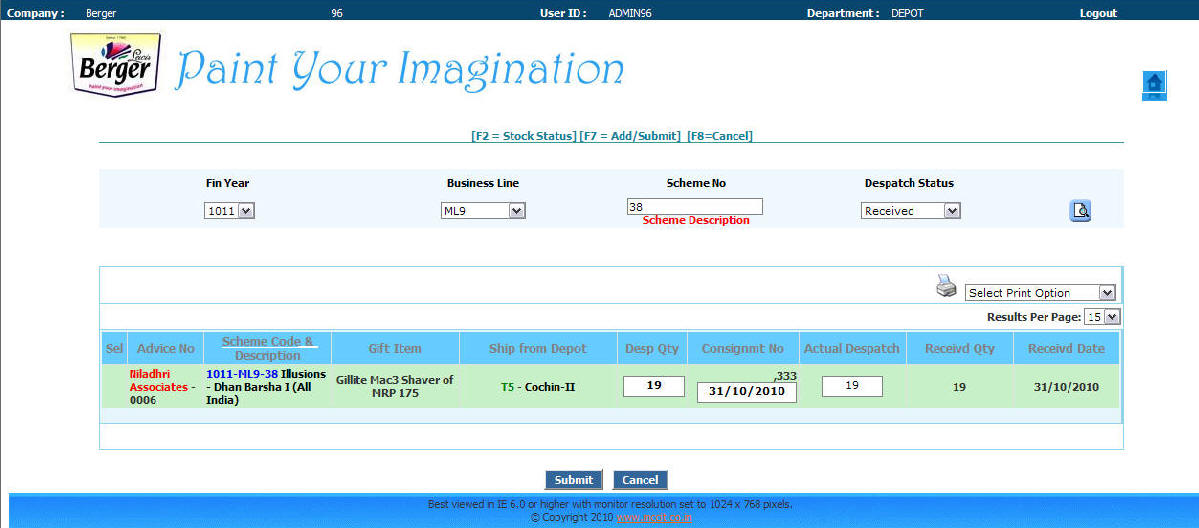Click the Gillite Mac3 Shaver gift item

coord(395,386)
